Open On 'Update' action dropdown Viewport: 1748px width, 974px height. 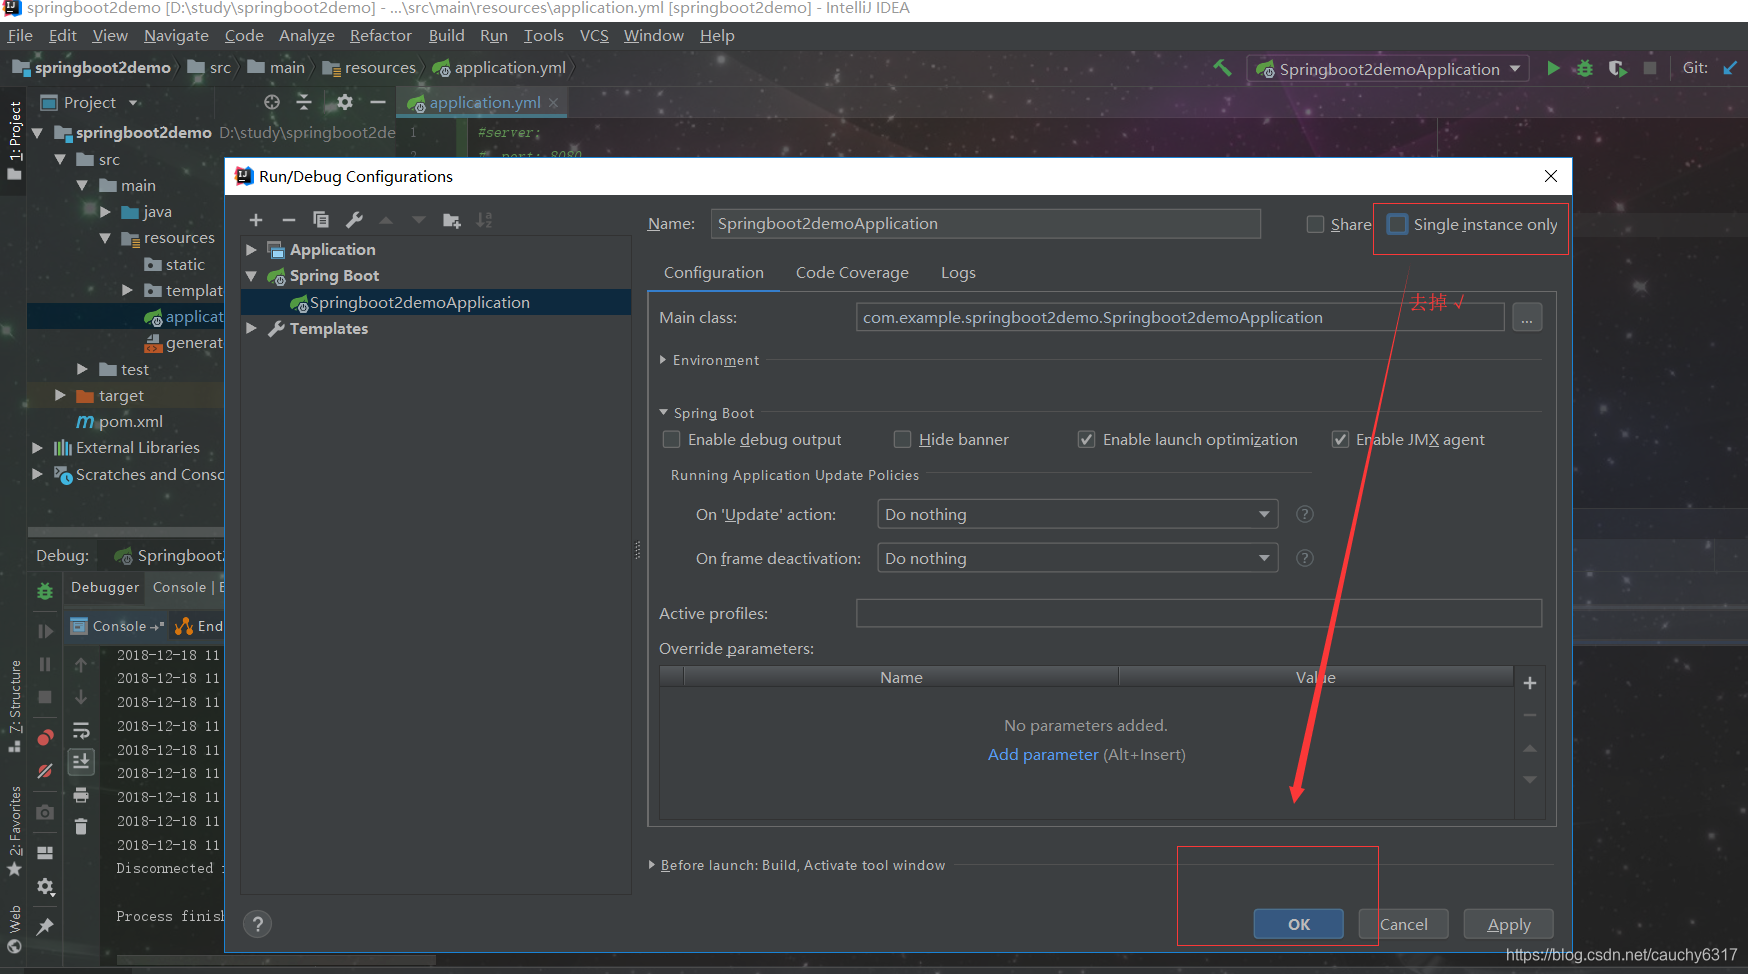[x=1077, y=514]
